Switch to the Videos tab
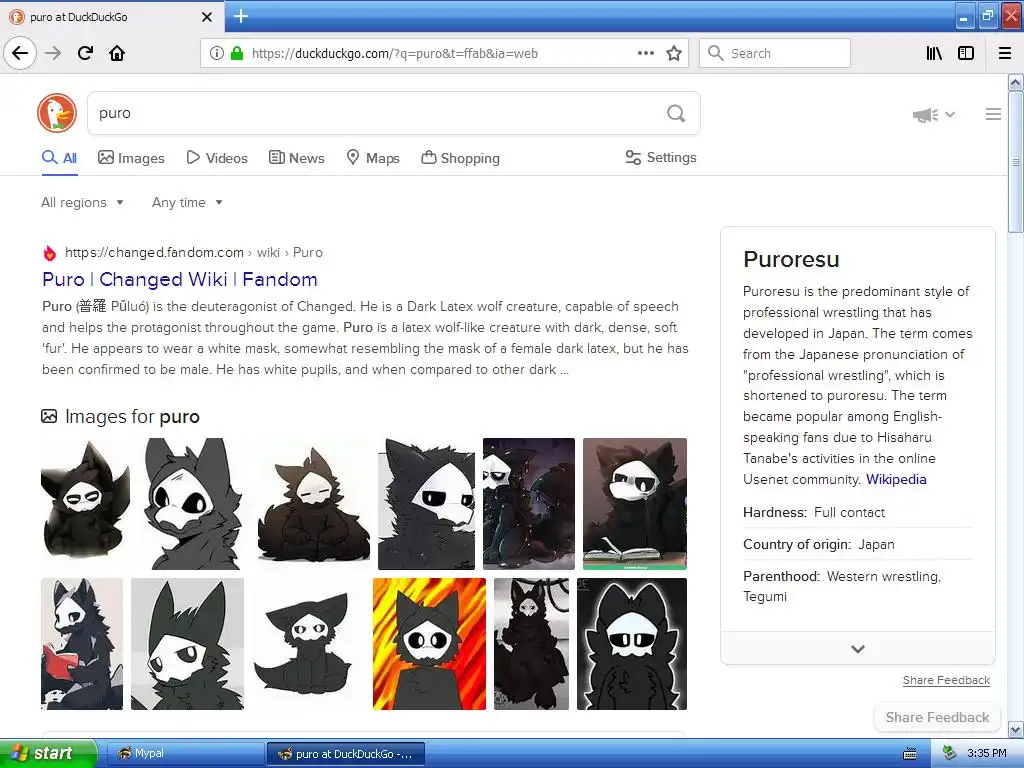Image resolution: width=1024 pixels, height=768 pixels. pos(217,158)
